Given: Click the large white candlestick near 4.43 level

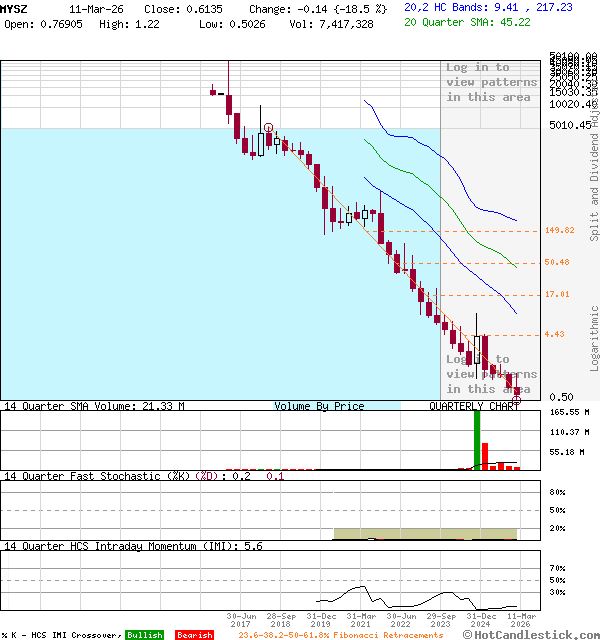Looking at the screenshot, I should point(478,349).
